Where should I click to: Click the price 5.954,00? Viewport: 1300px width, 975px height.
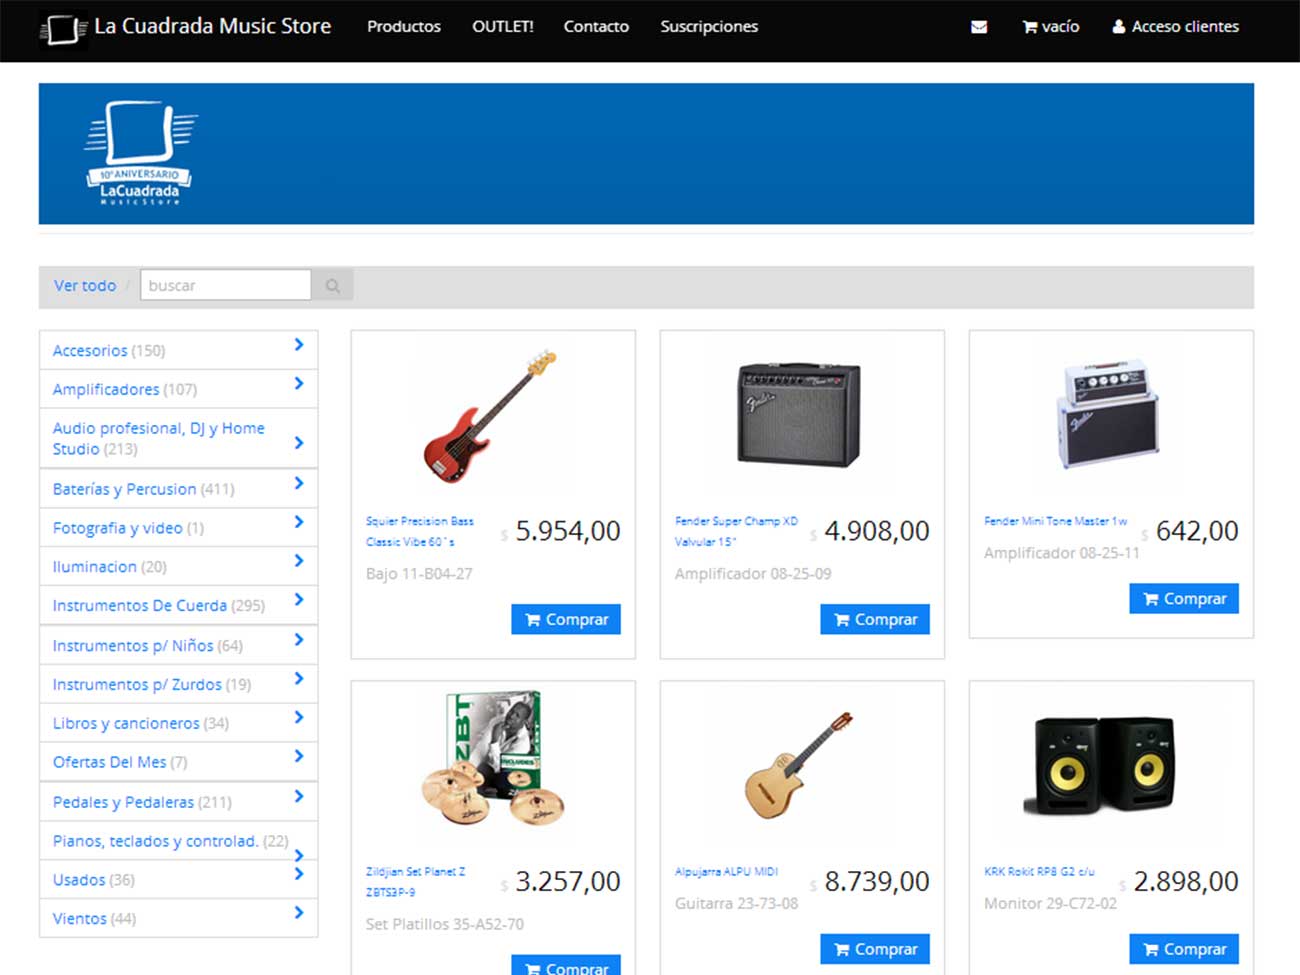tap(568, 531)
